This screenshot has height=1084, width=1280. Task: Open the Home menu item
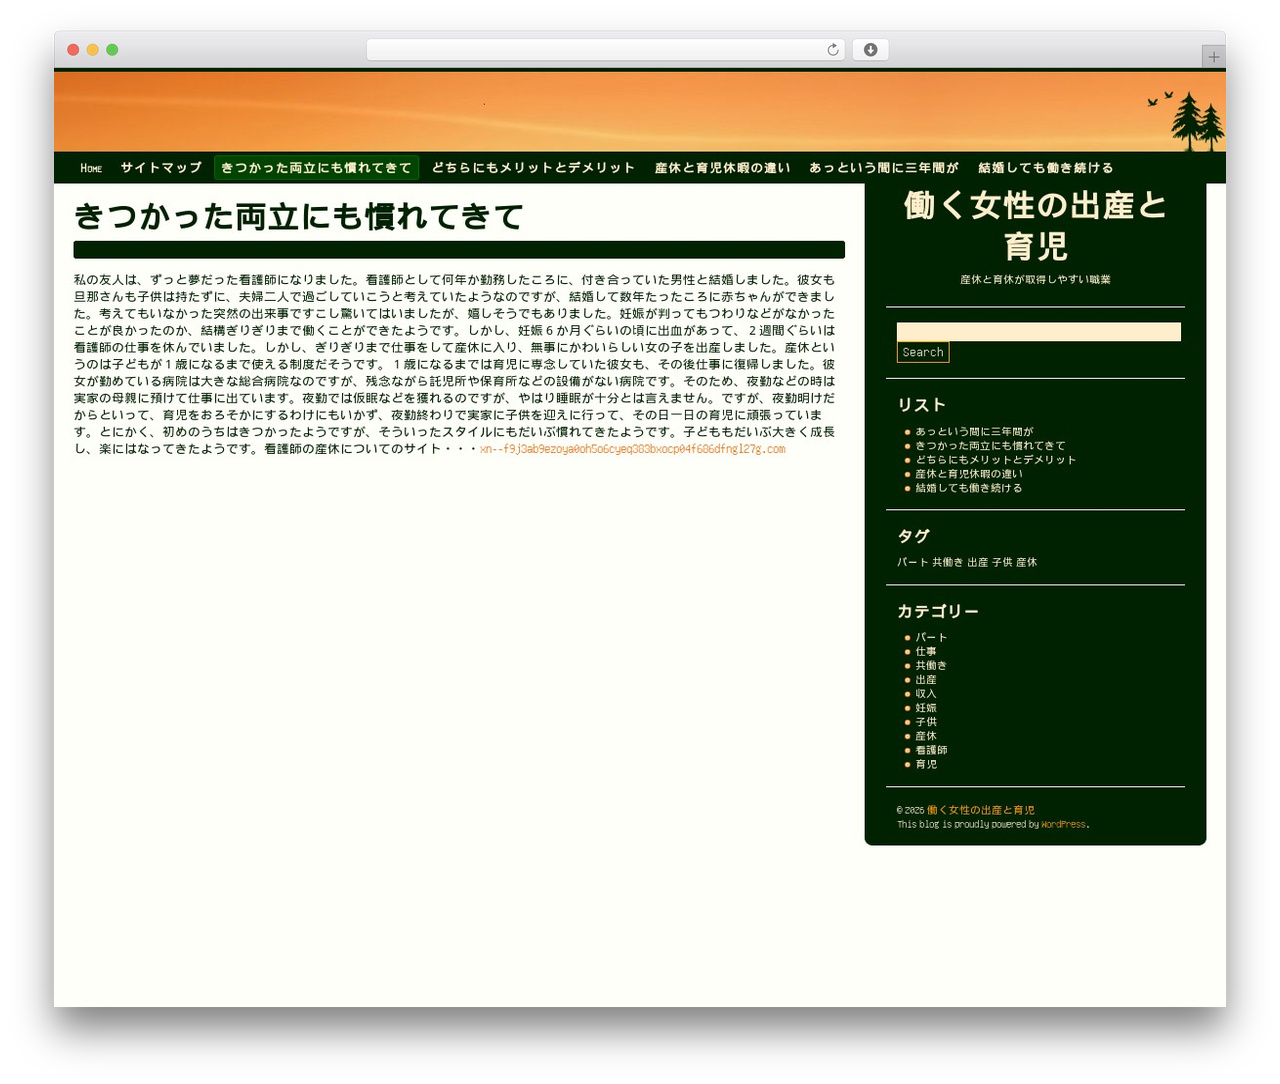pos(91,168)
